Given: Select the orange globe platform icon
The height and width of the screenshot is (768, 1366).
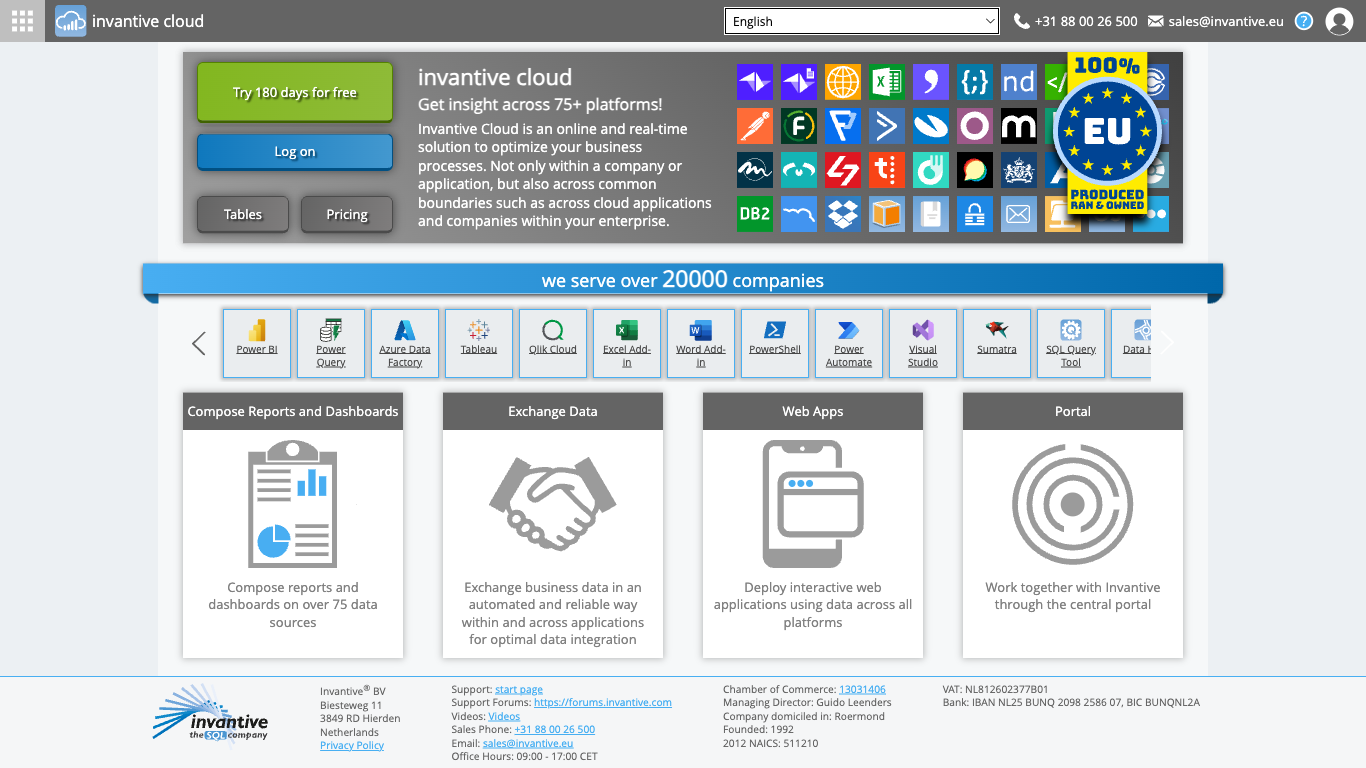Looking at the screenshot, I should click(x=843, y=82).
